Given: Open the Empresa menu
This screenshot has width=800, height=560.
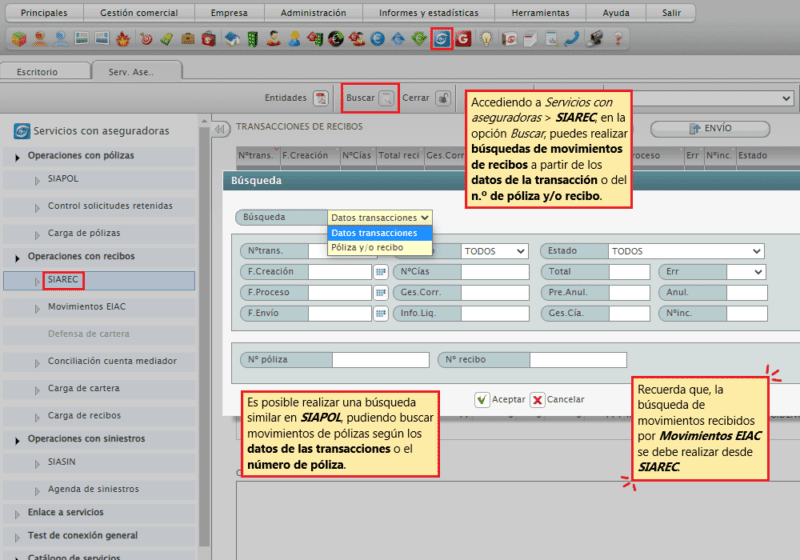Looking at the screenshot, I should tap(229, 13).
